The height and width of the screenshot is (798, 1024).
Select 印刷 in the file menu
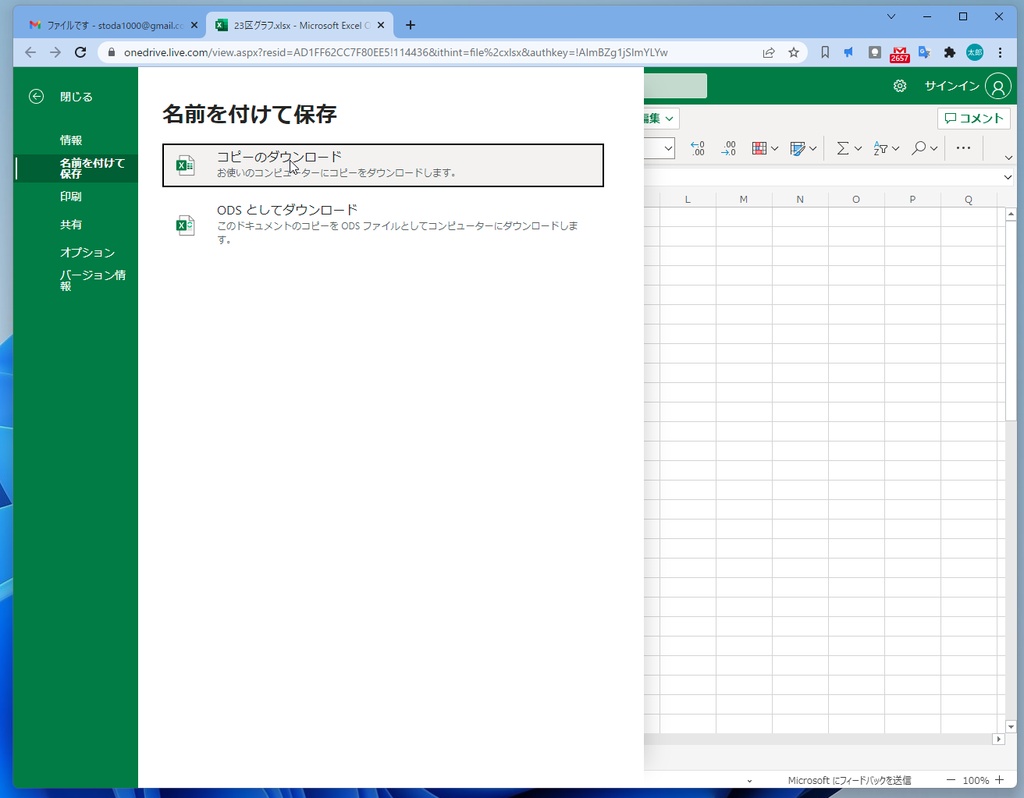[71, 196]
